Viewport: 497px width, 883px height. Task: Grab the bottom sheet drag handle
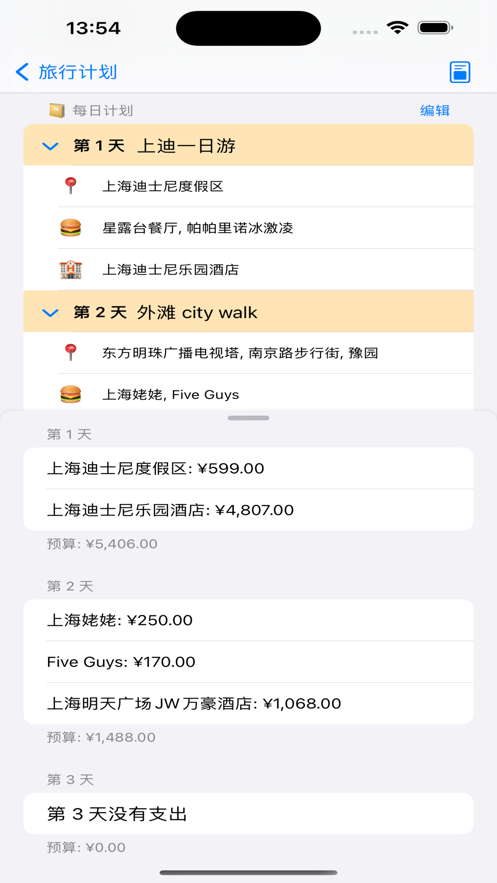(248, 418)
